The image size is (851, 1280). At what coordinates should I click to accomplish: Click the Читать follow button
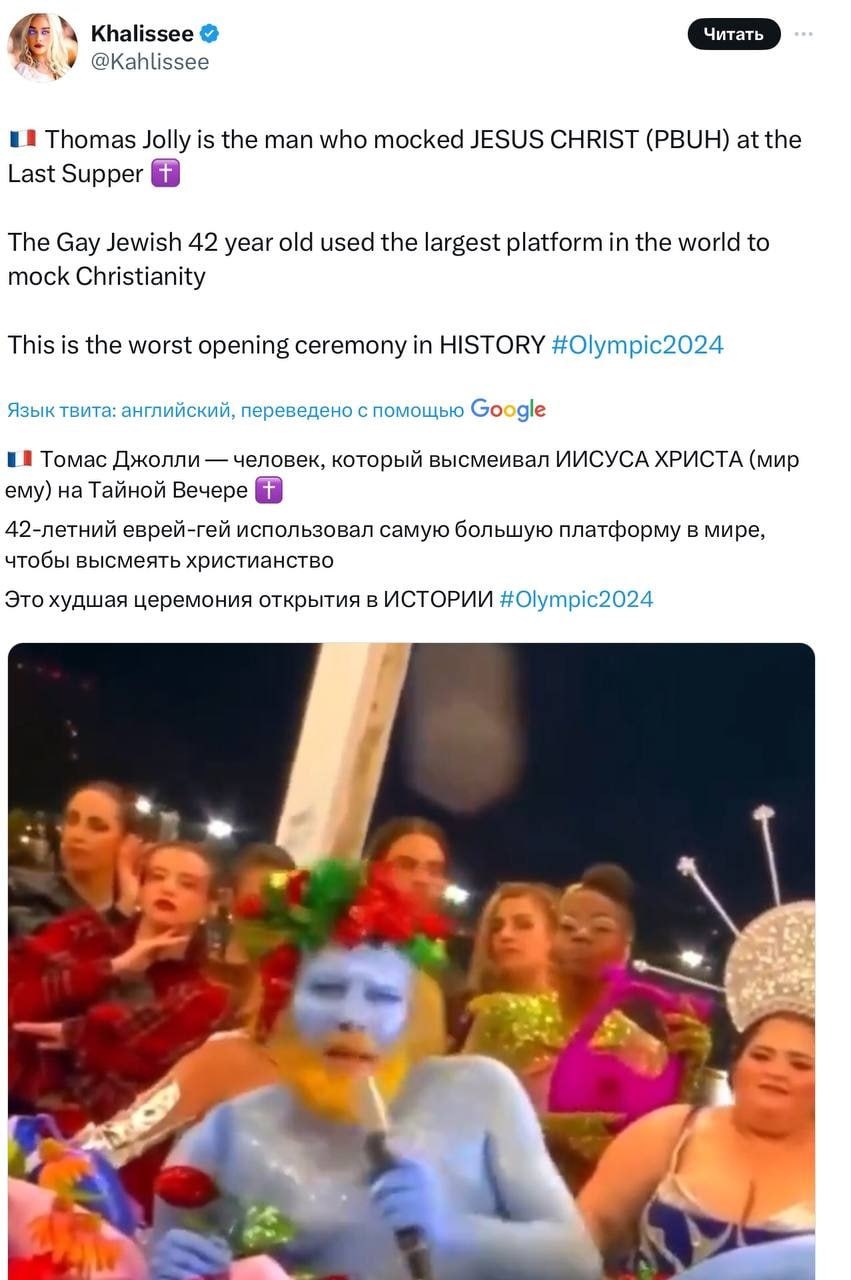pos(734,34)
